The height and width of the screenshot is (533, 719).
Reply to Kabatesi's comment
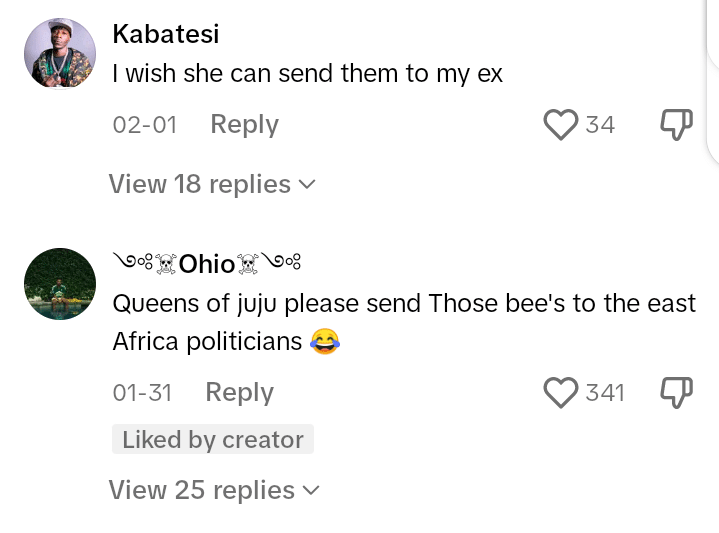click(x=244, y=125)
